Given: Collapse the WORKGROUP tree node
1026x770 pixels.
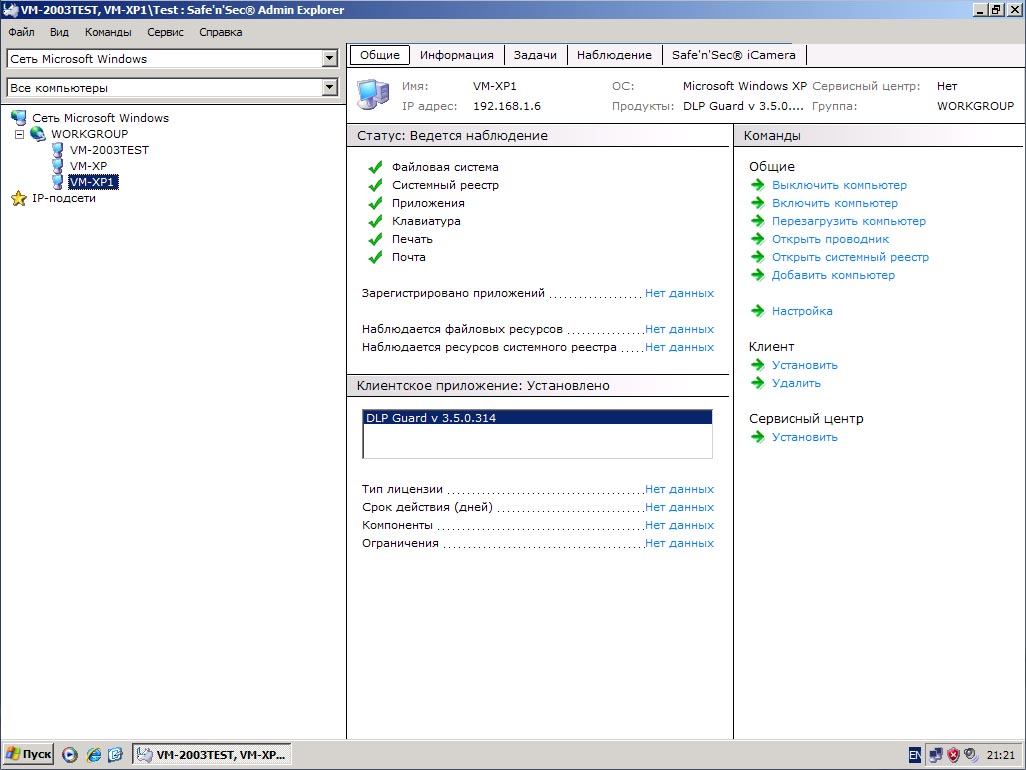Looking at the screenshot, I should pos(20,134).
